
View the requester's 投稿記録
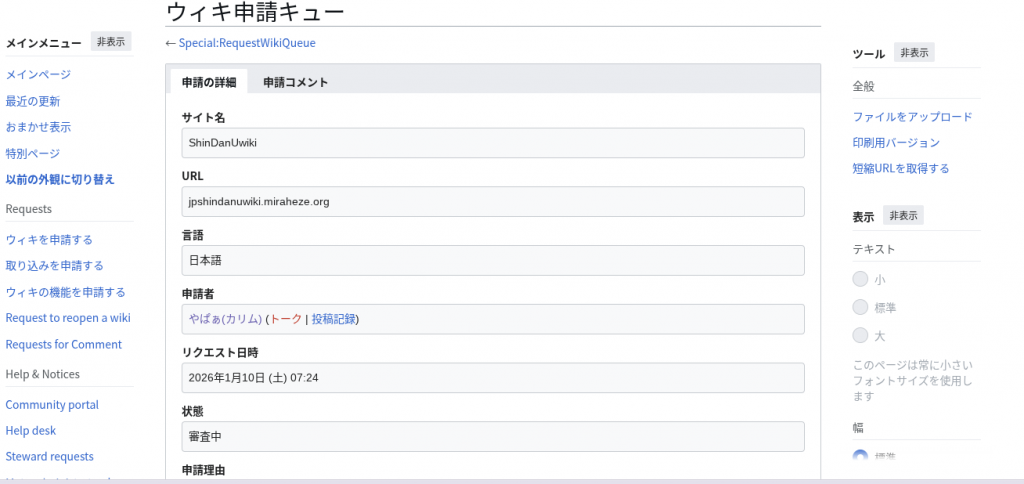pos(333,319)
